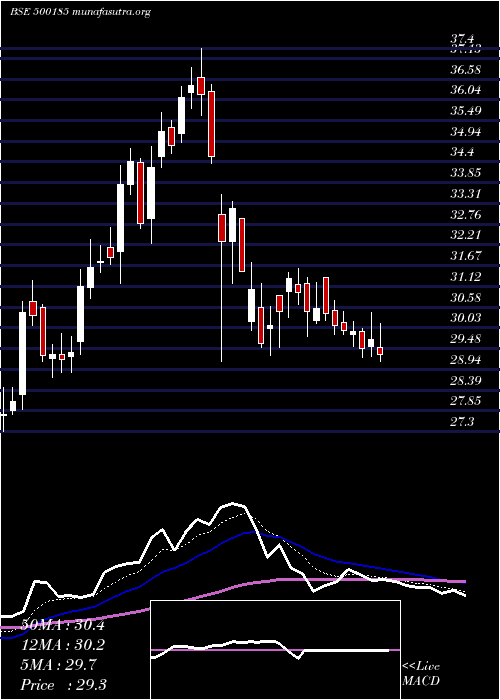Click the 31.67 price axis label
The width and height of the screenshot is (500, 700).
tap(466, 256)
